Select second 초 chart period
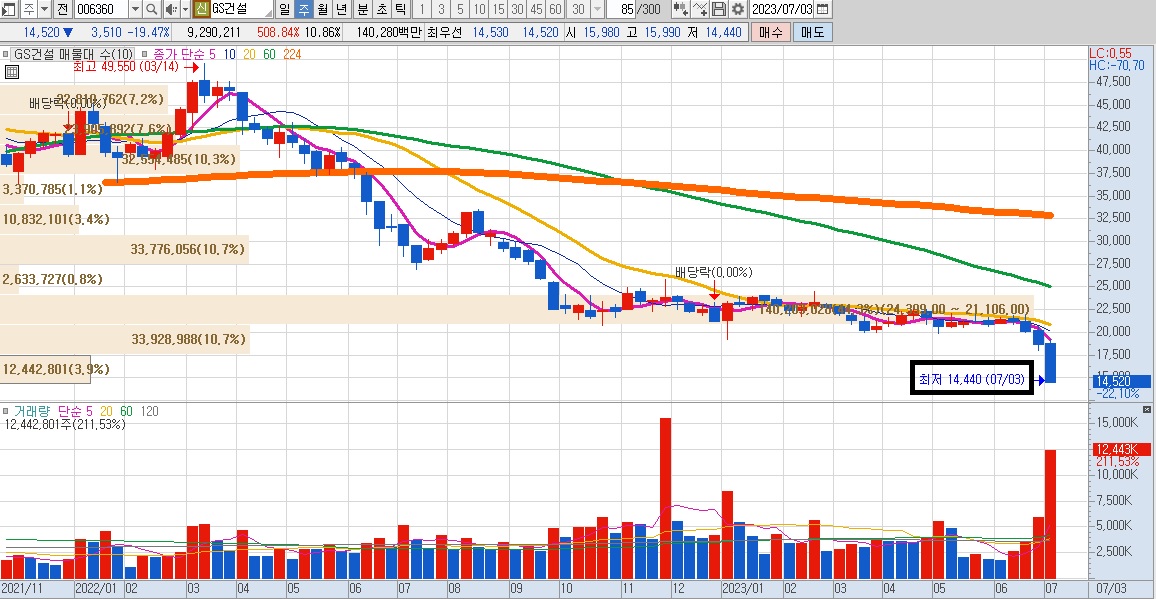 (381, 9)
